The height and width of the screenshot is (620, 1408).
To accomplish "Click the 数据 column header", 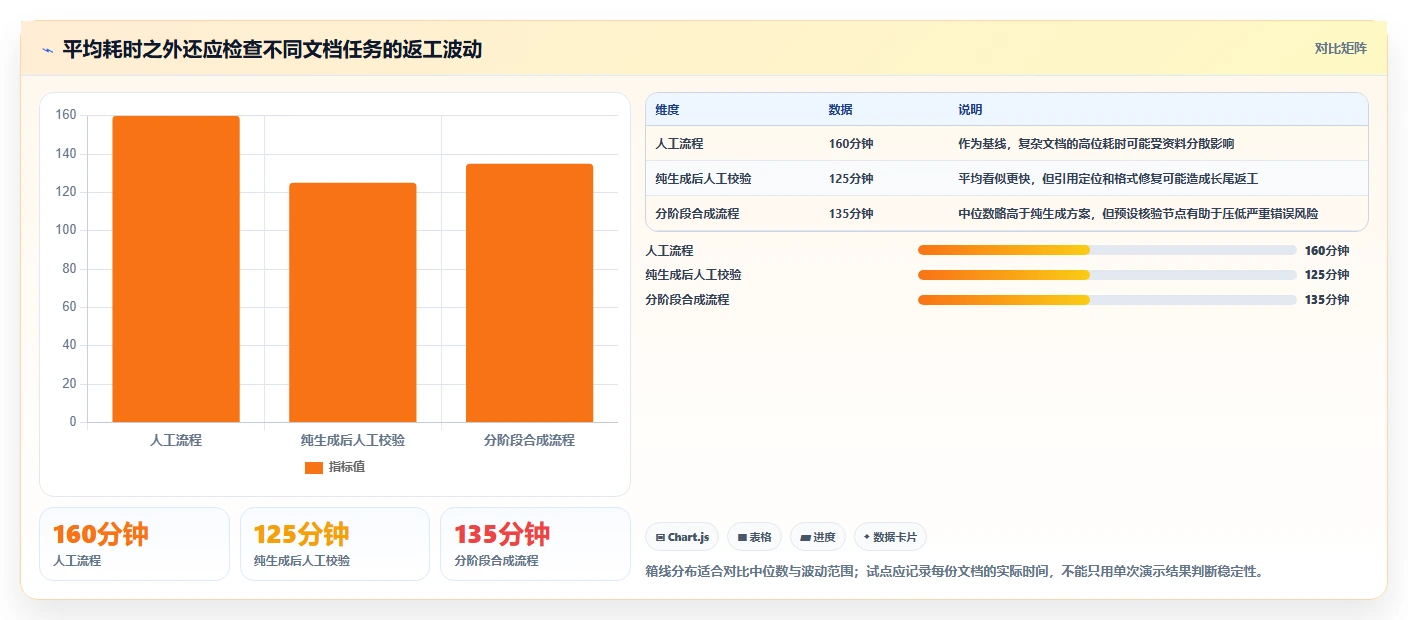I will pos(840,110).
